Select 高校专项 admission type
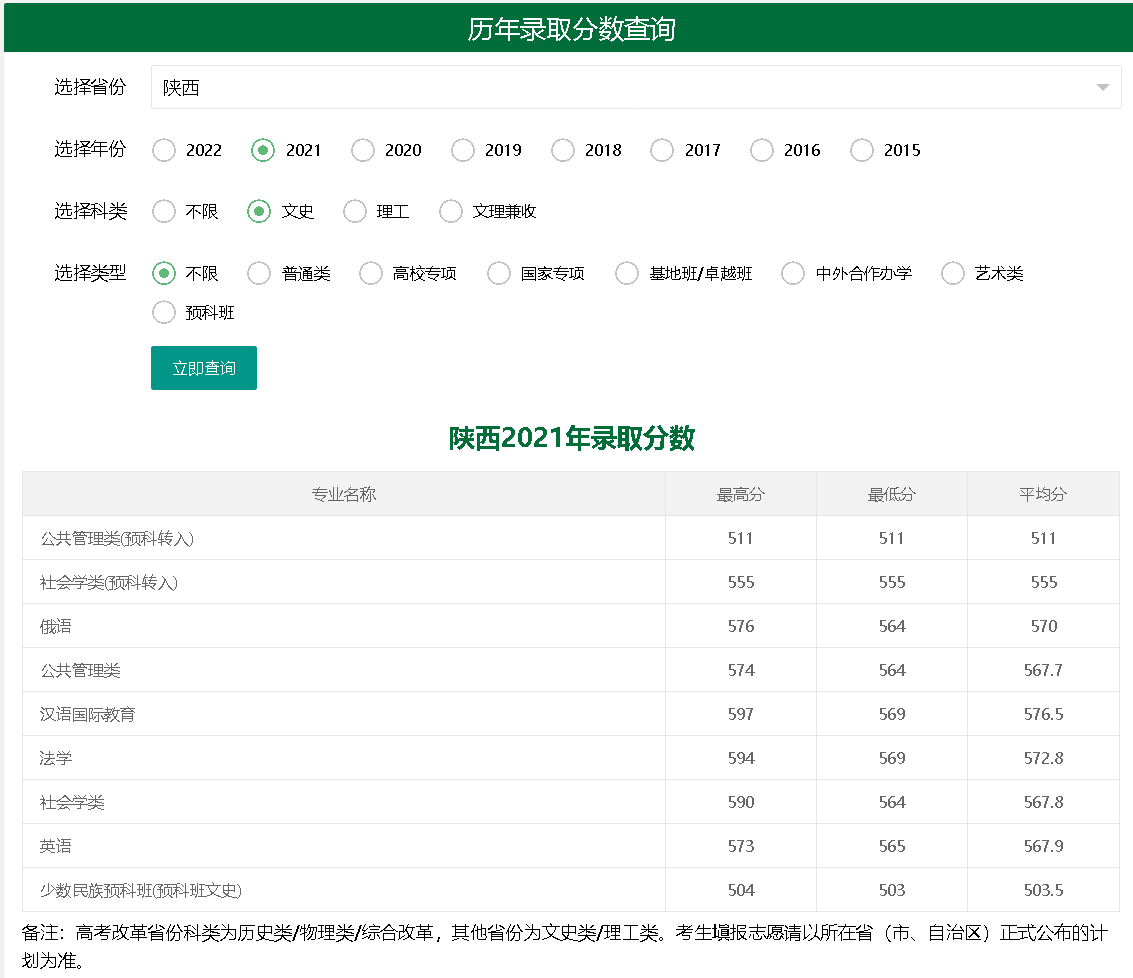 (x=371, y=273)
